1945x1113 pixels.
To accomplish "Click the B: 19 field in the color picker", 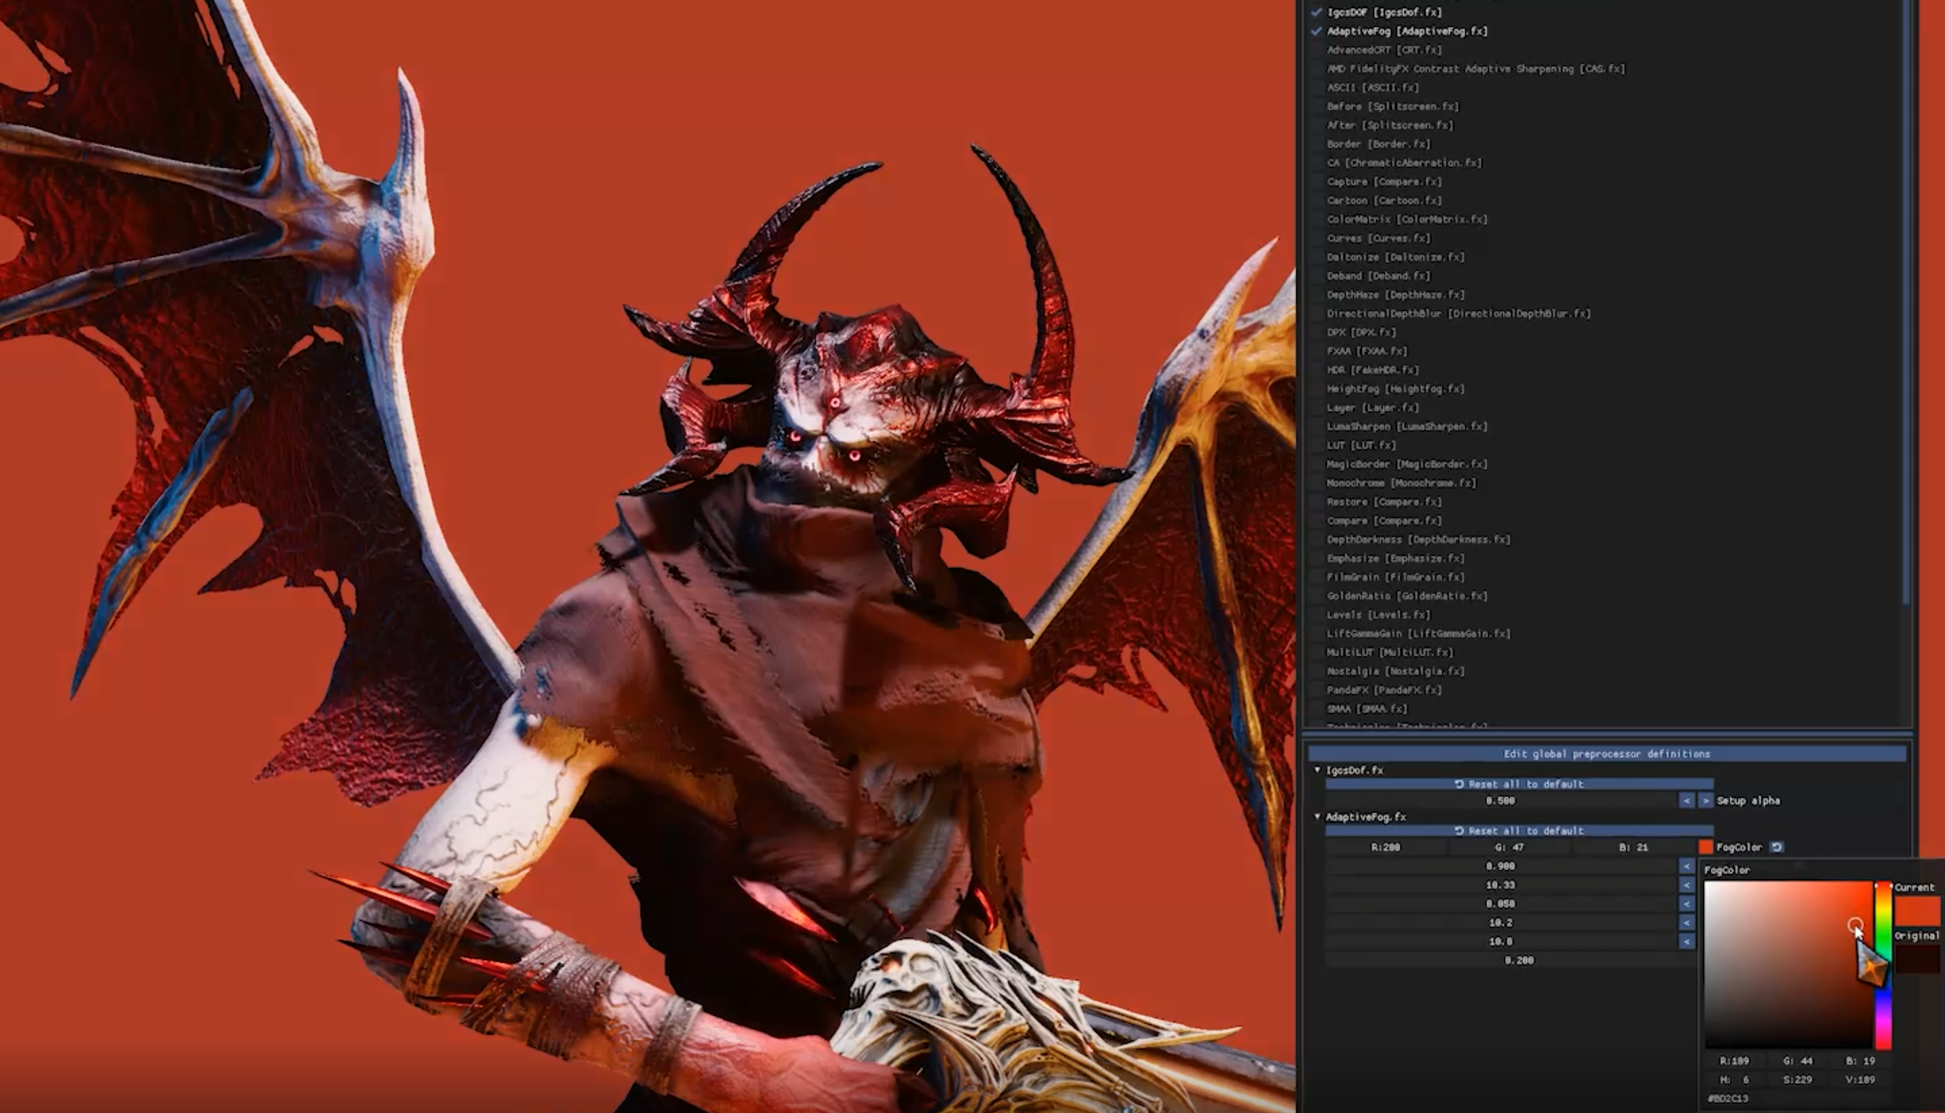I will (1861, 1061).
